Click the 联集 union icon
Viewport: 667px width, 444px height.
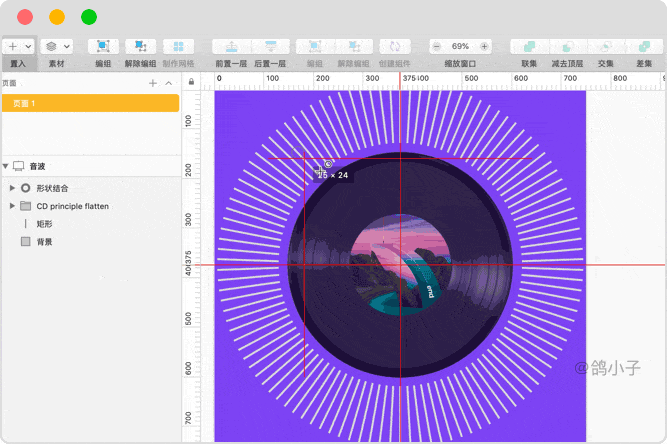[x=529, y=46]
